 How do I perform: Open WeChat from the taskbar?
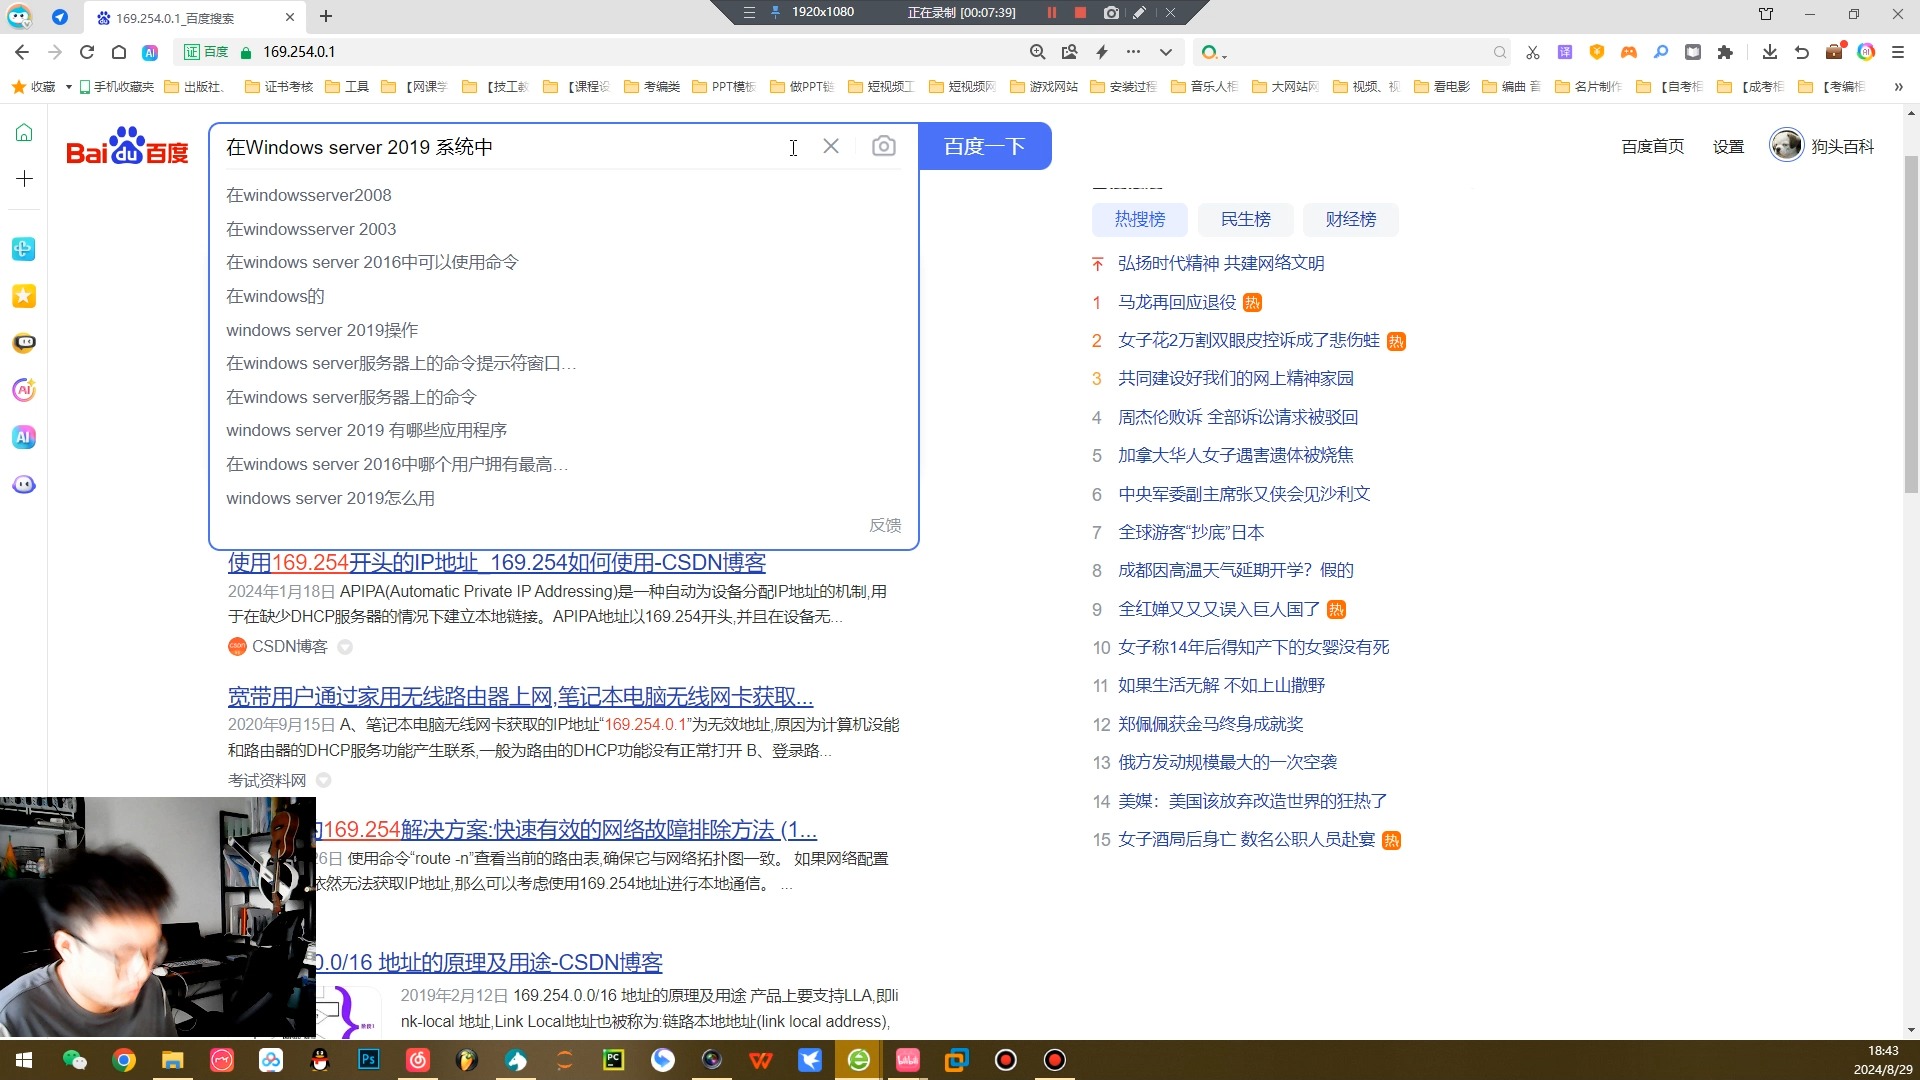point(75,1060)
